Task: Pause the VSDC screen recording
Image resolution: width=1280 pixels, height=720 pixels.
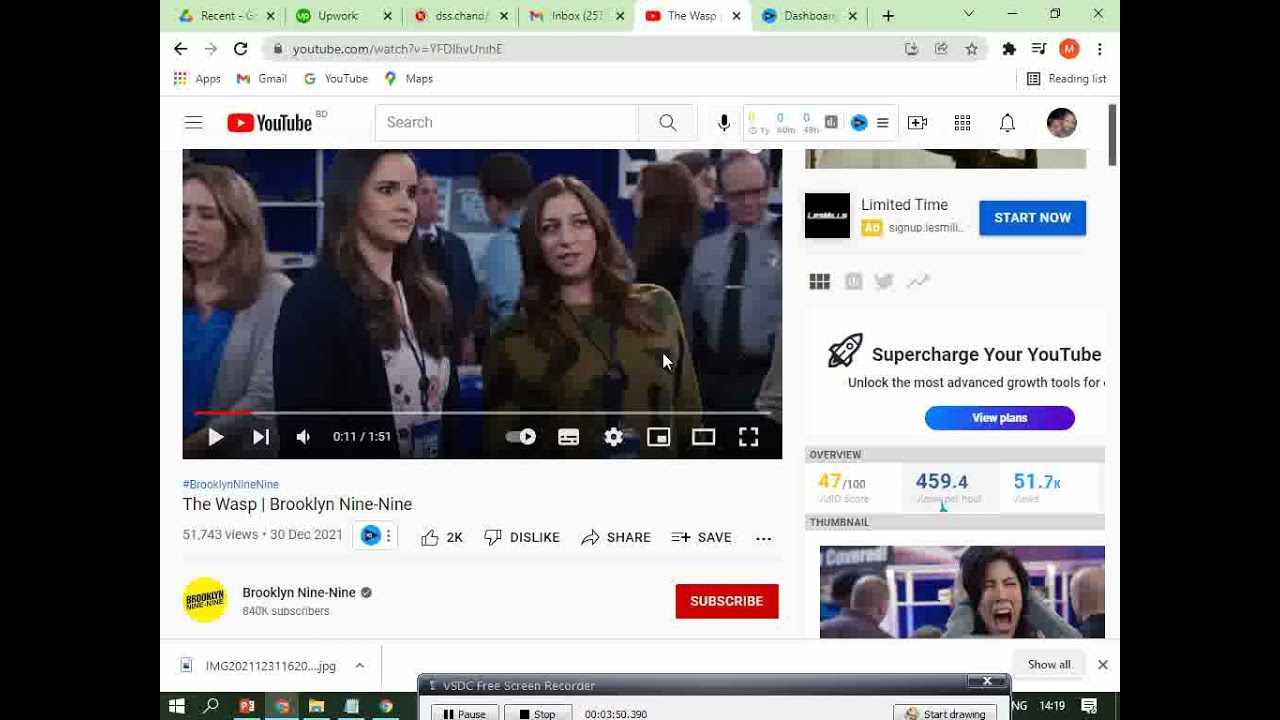Action: [x=464, y=714]
